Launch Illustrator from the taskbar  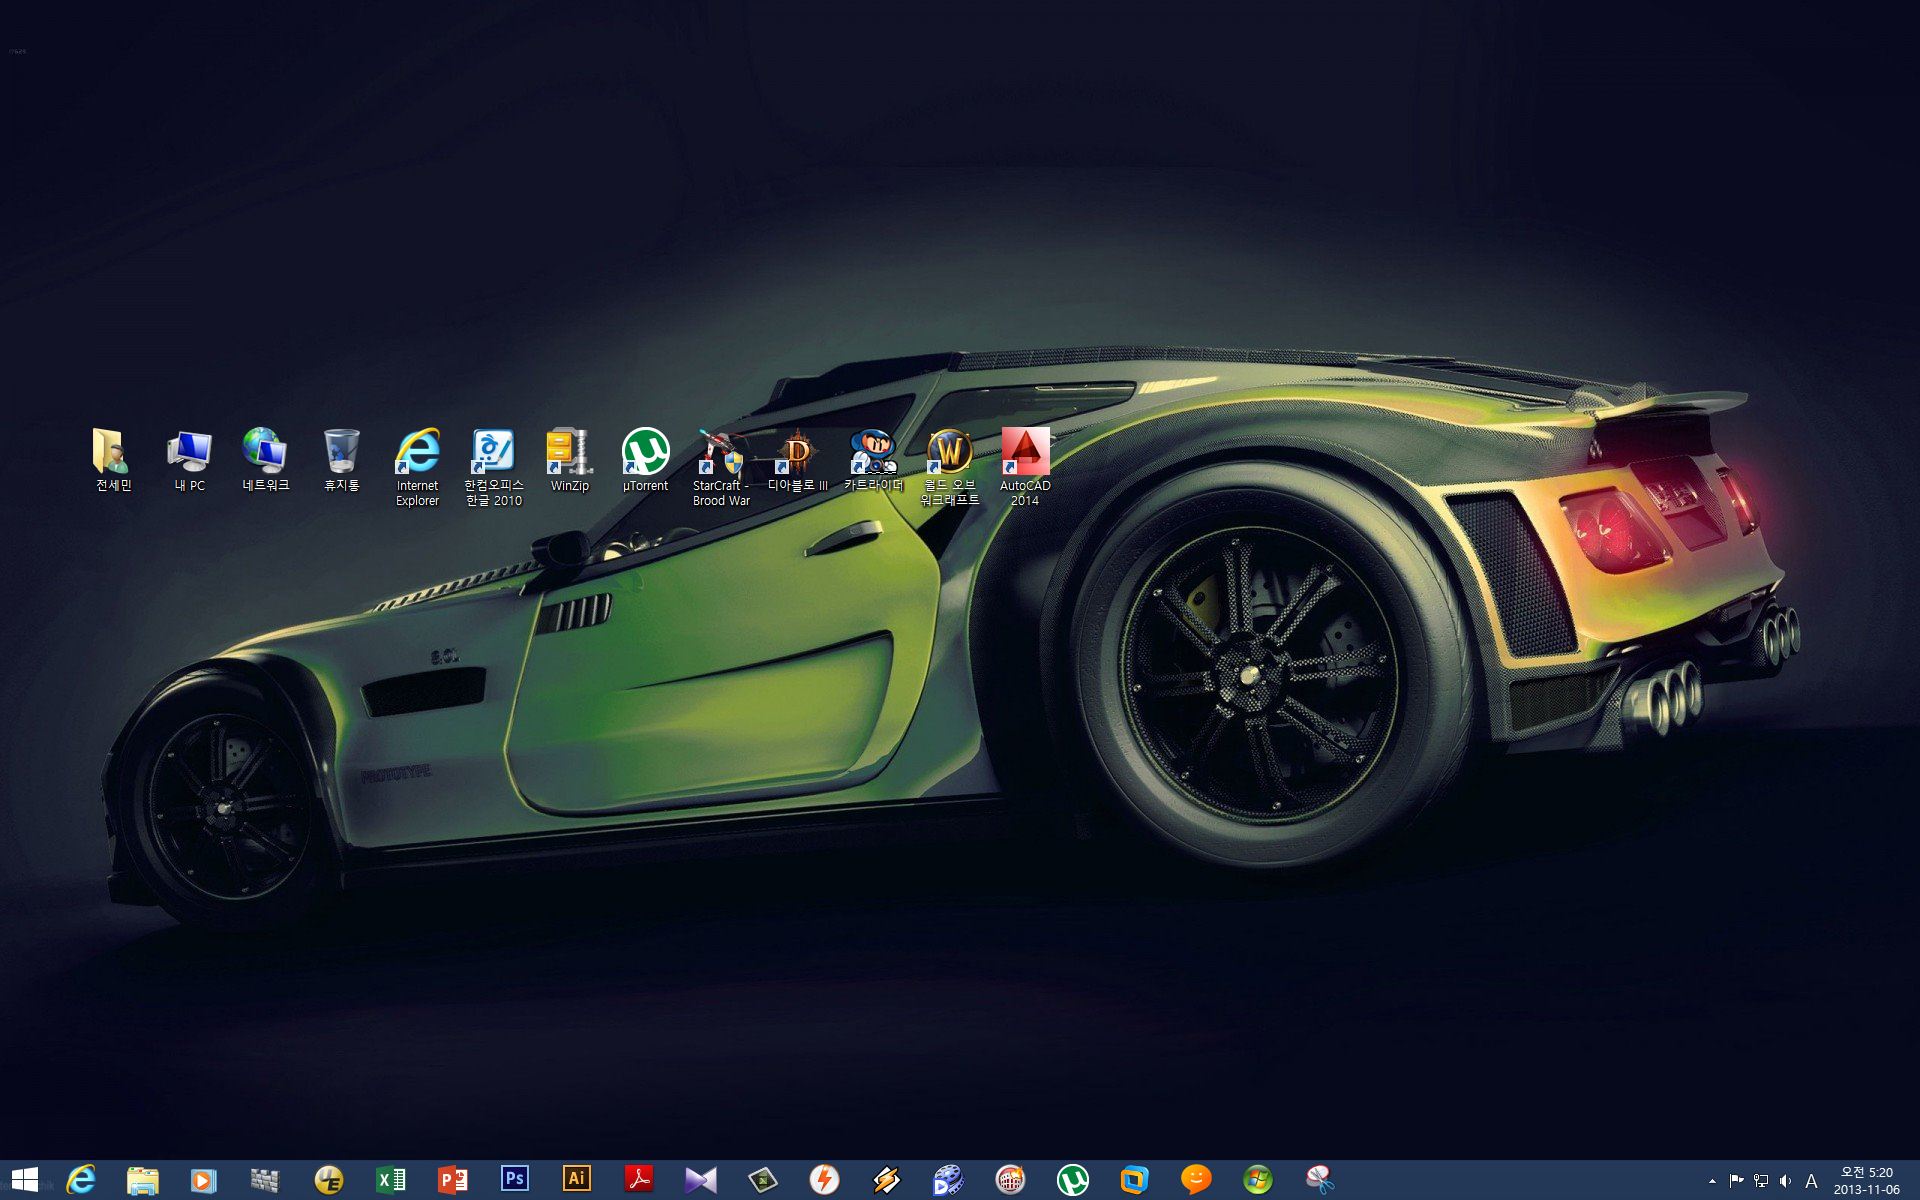tap(576, 1180)
